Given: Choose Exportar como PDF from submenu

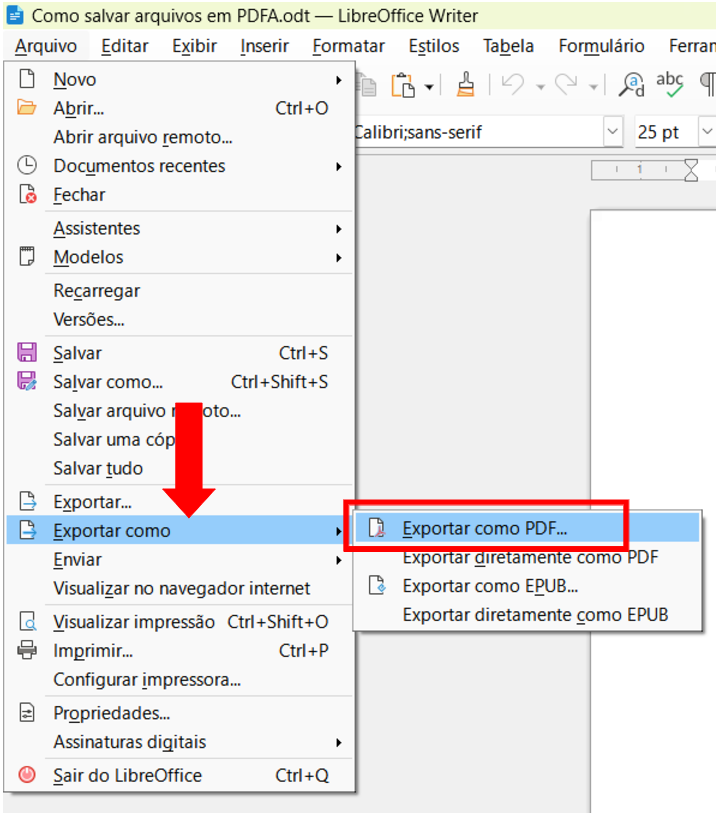Looking at the screenshot, I should [x=484, y=528].
